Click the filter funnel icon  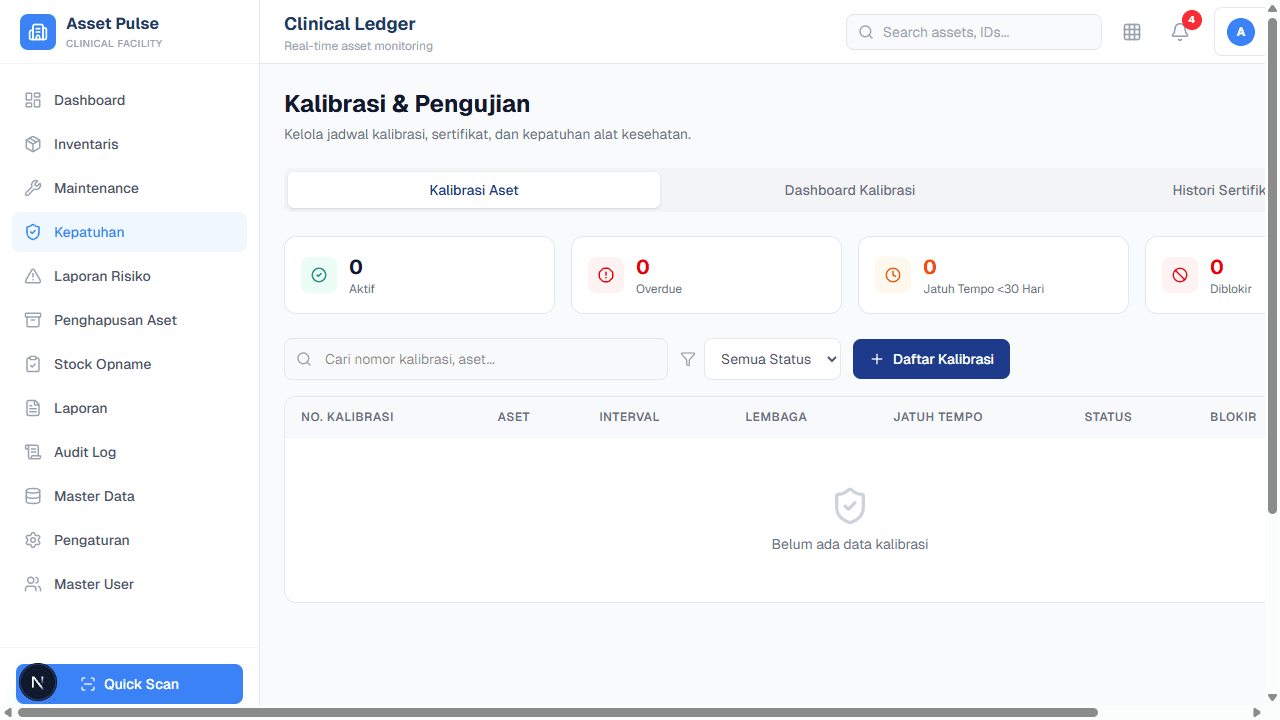click(688, 359)
